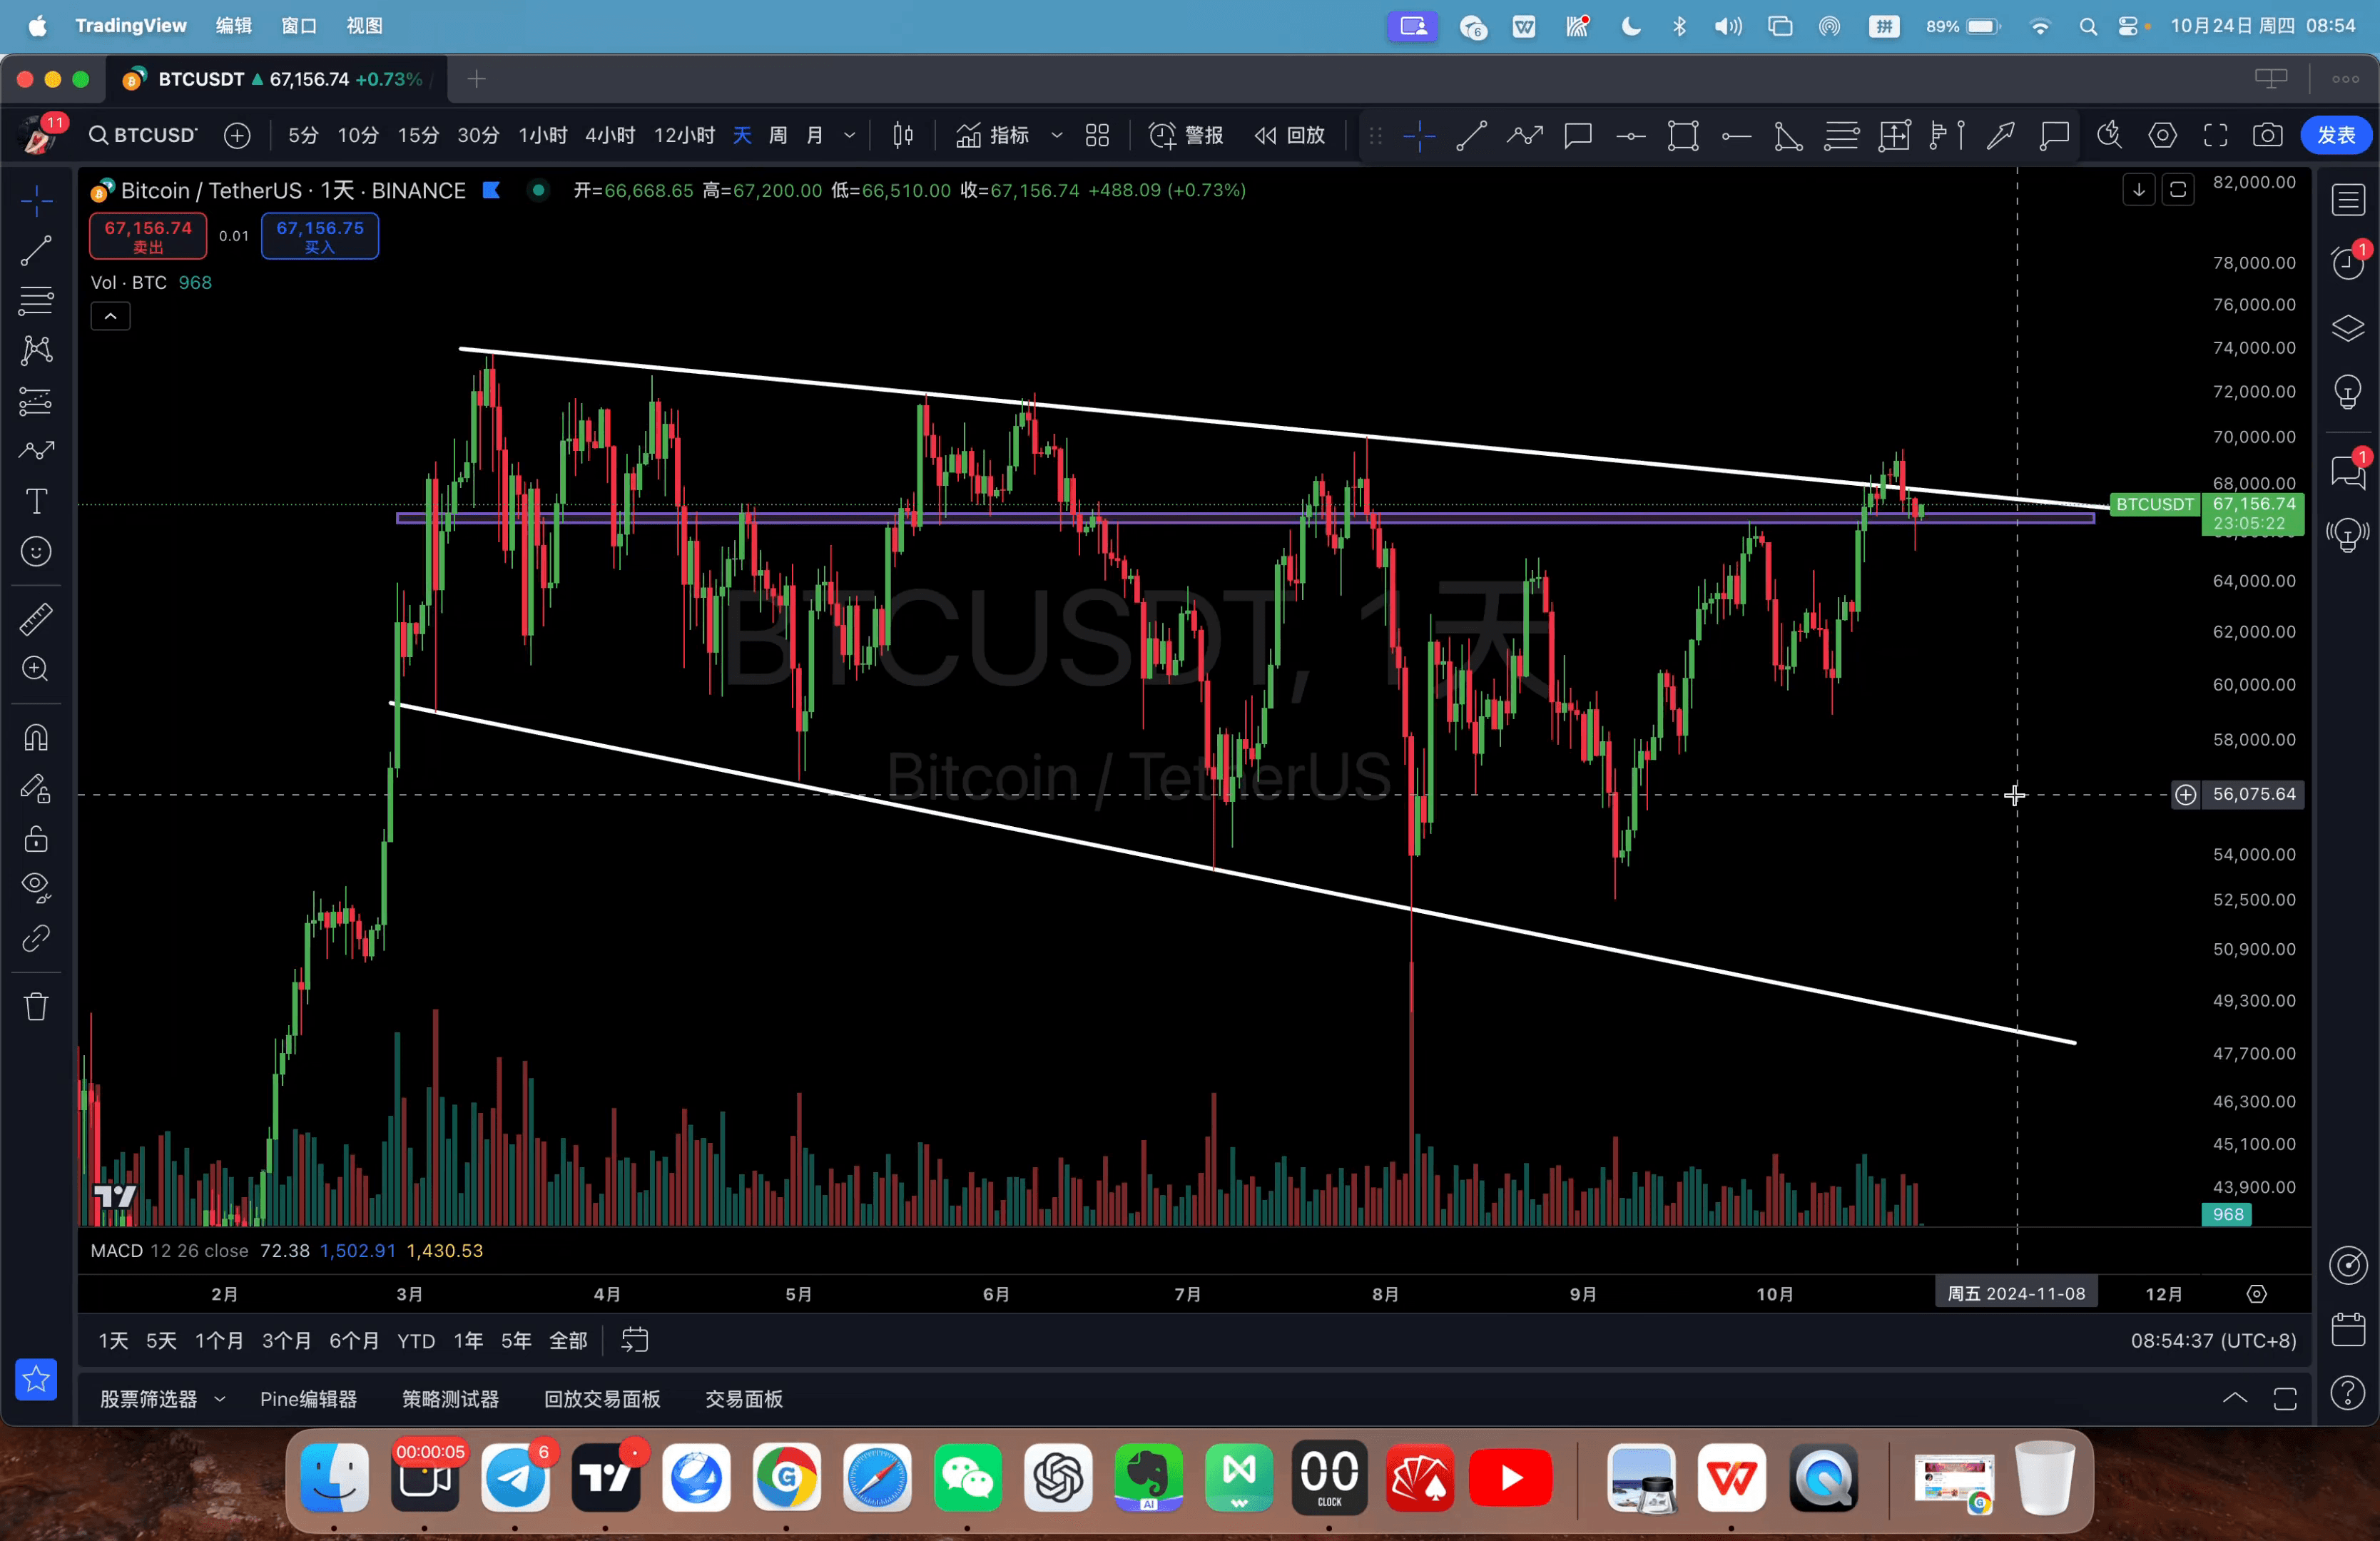The image size is (2380, 1541).
Task: Switch to the 4小时 timeframe
Action: tap(610, 135)
